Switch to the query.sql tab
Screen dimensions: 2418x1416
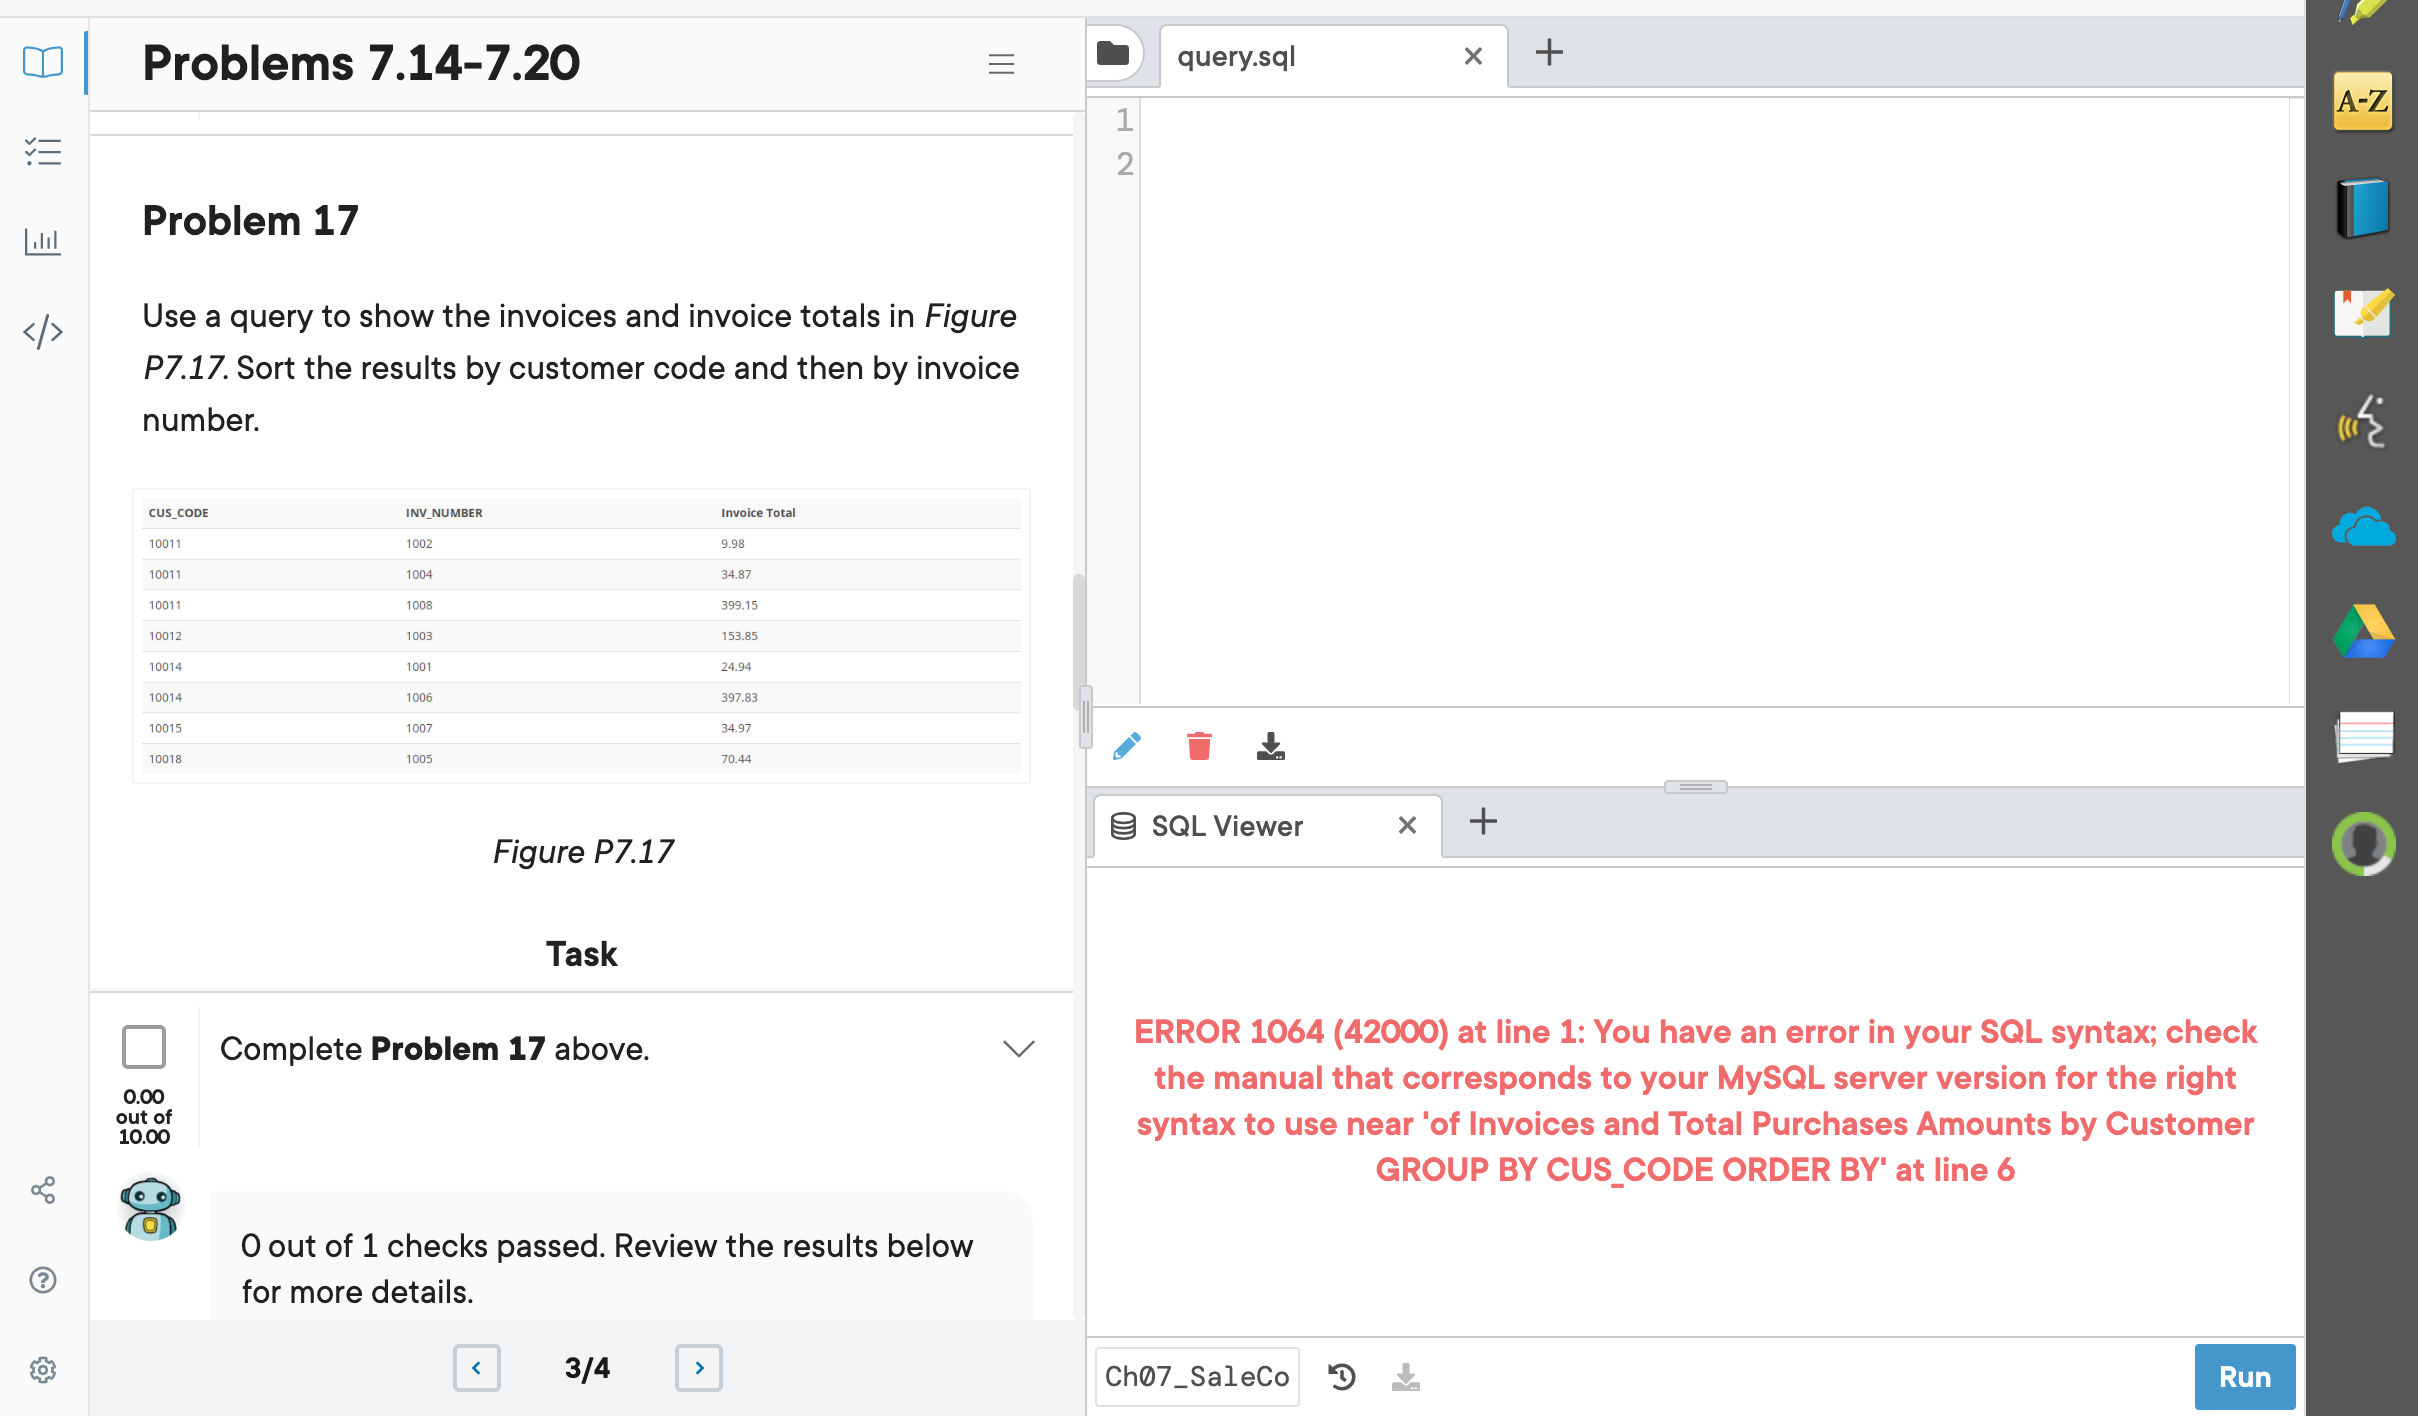(x=1235, y=56)
